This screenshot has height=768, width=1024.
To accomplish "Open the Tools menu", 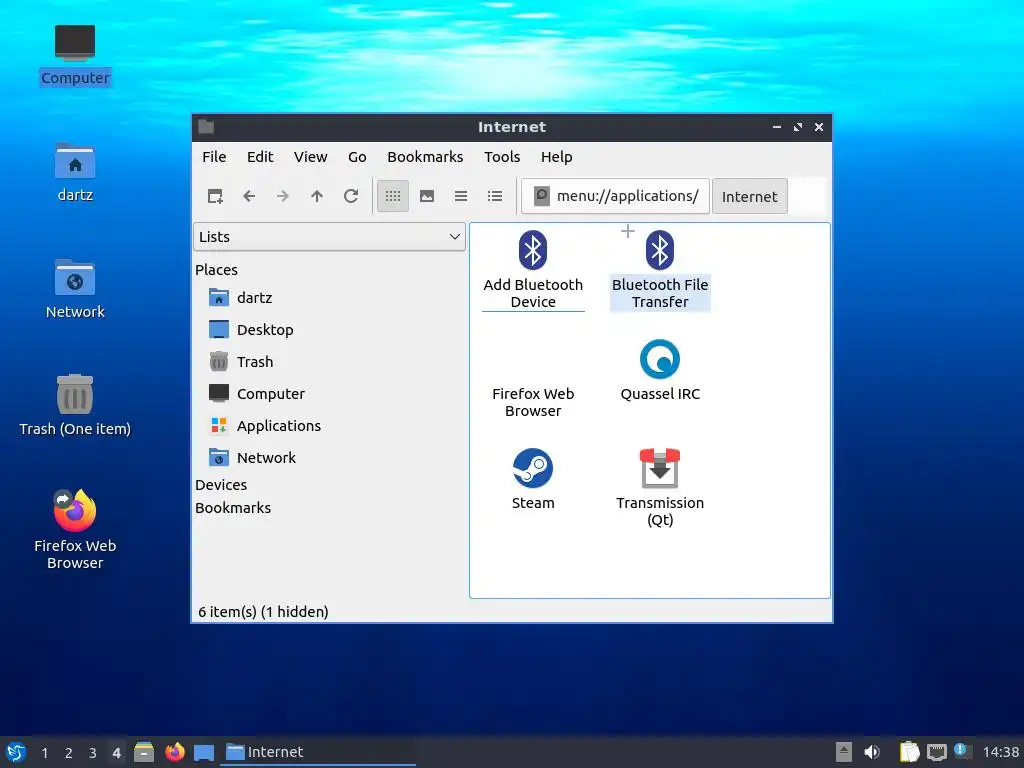I will pyautogui.click(x=502, y=157).
